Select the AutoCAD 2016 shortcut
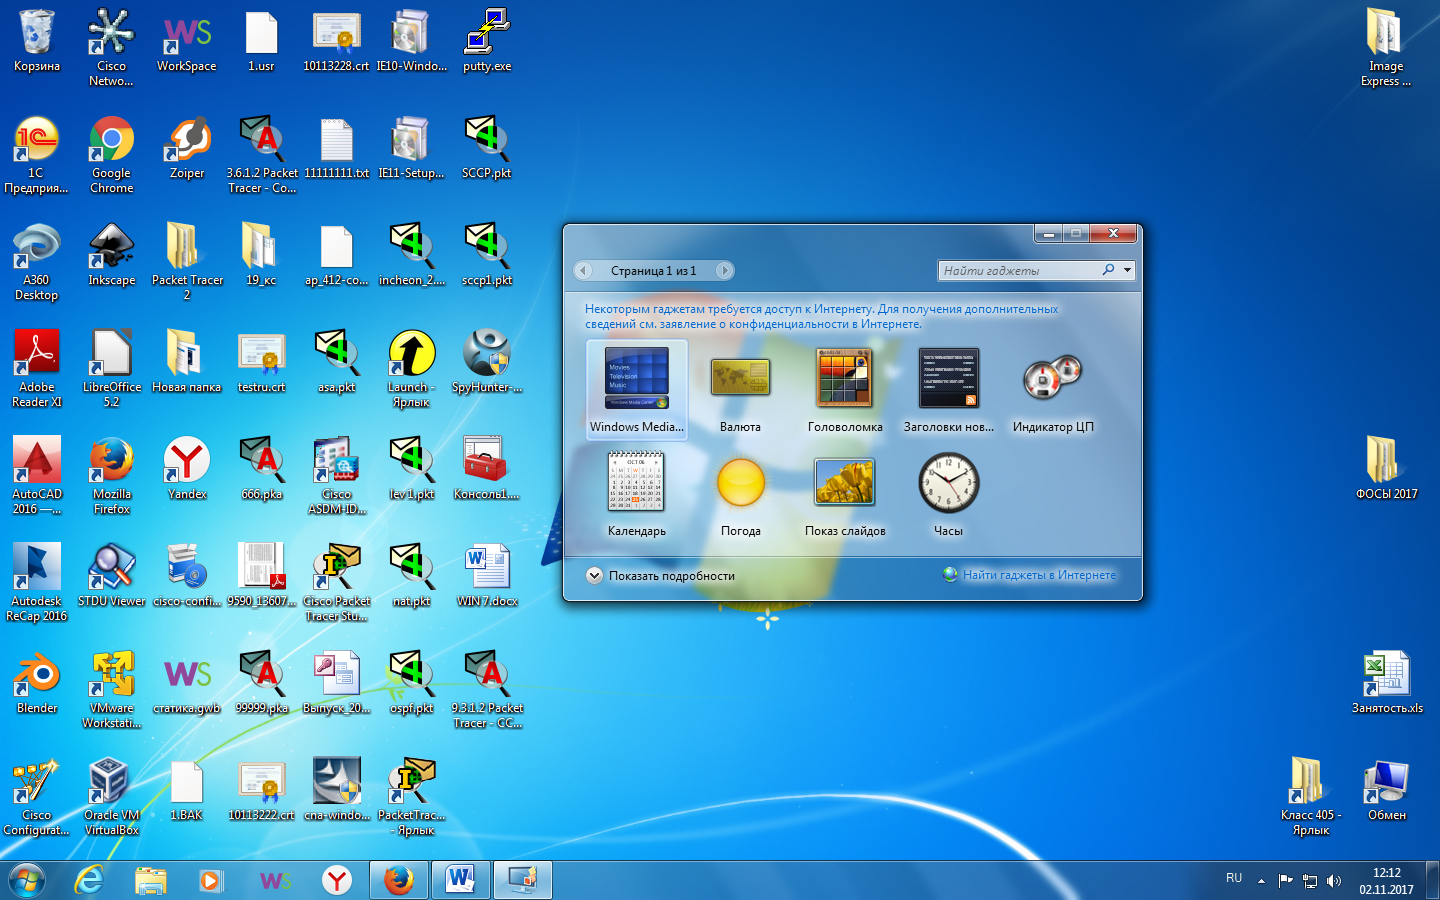1440x900 pixels. 37,476
